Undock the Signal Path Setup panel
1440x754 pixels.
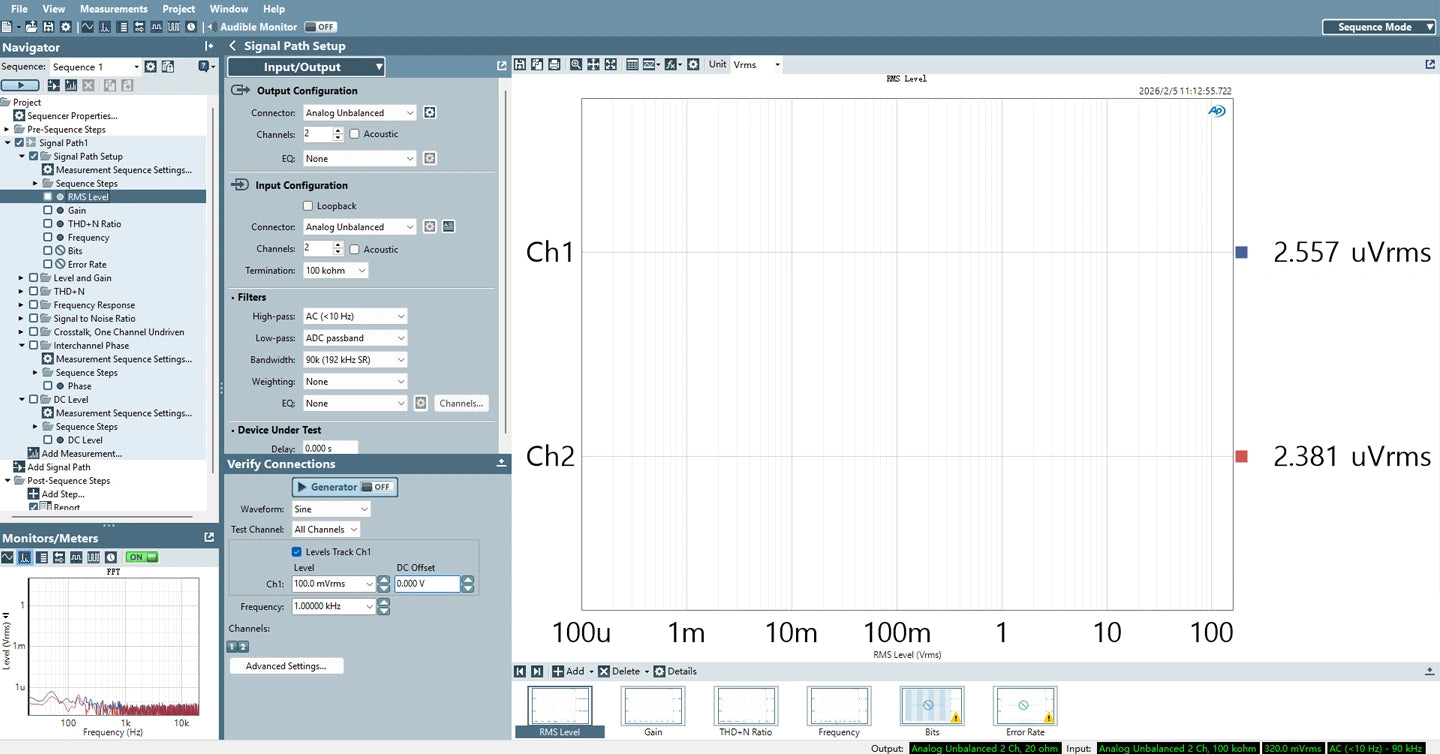(x=502, y=66)
